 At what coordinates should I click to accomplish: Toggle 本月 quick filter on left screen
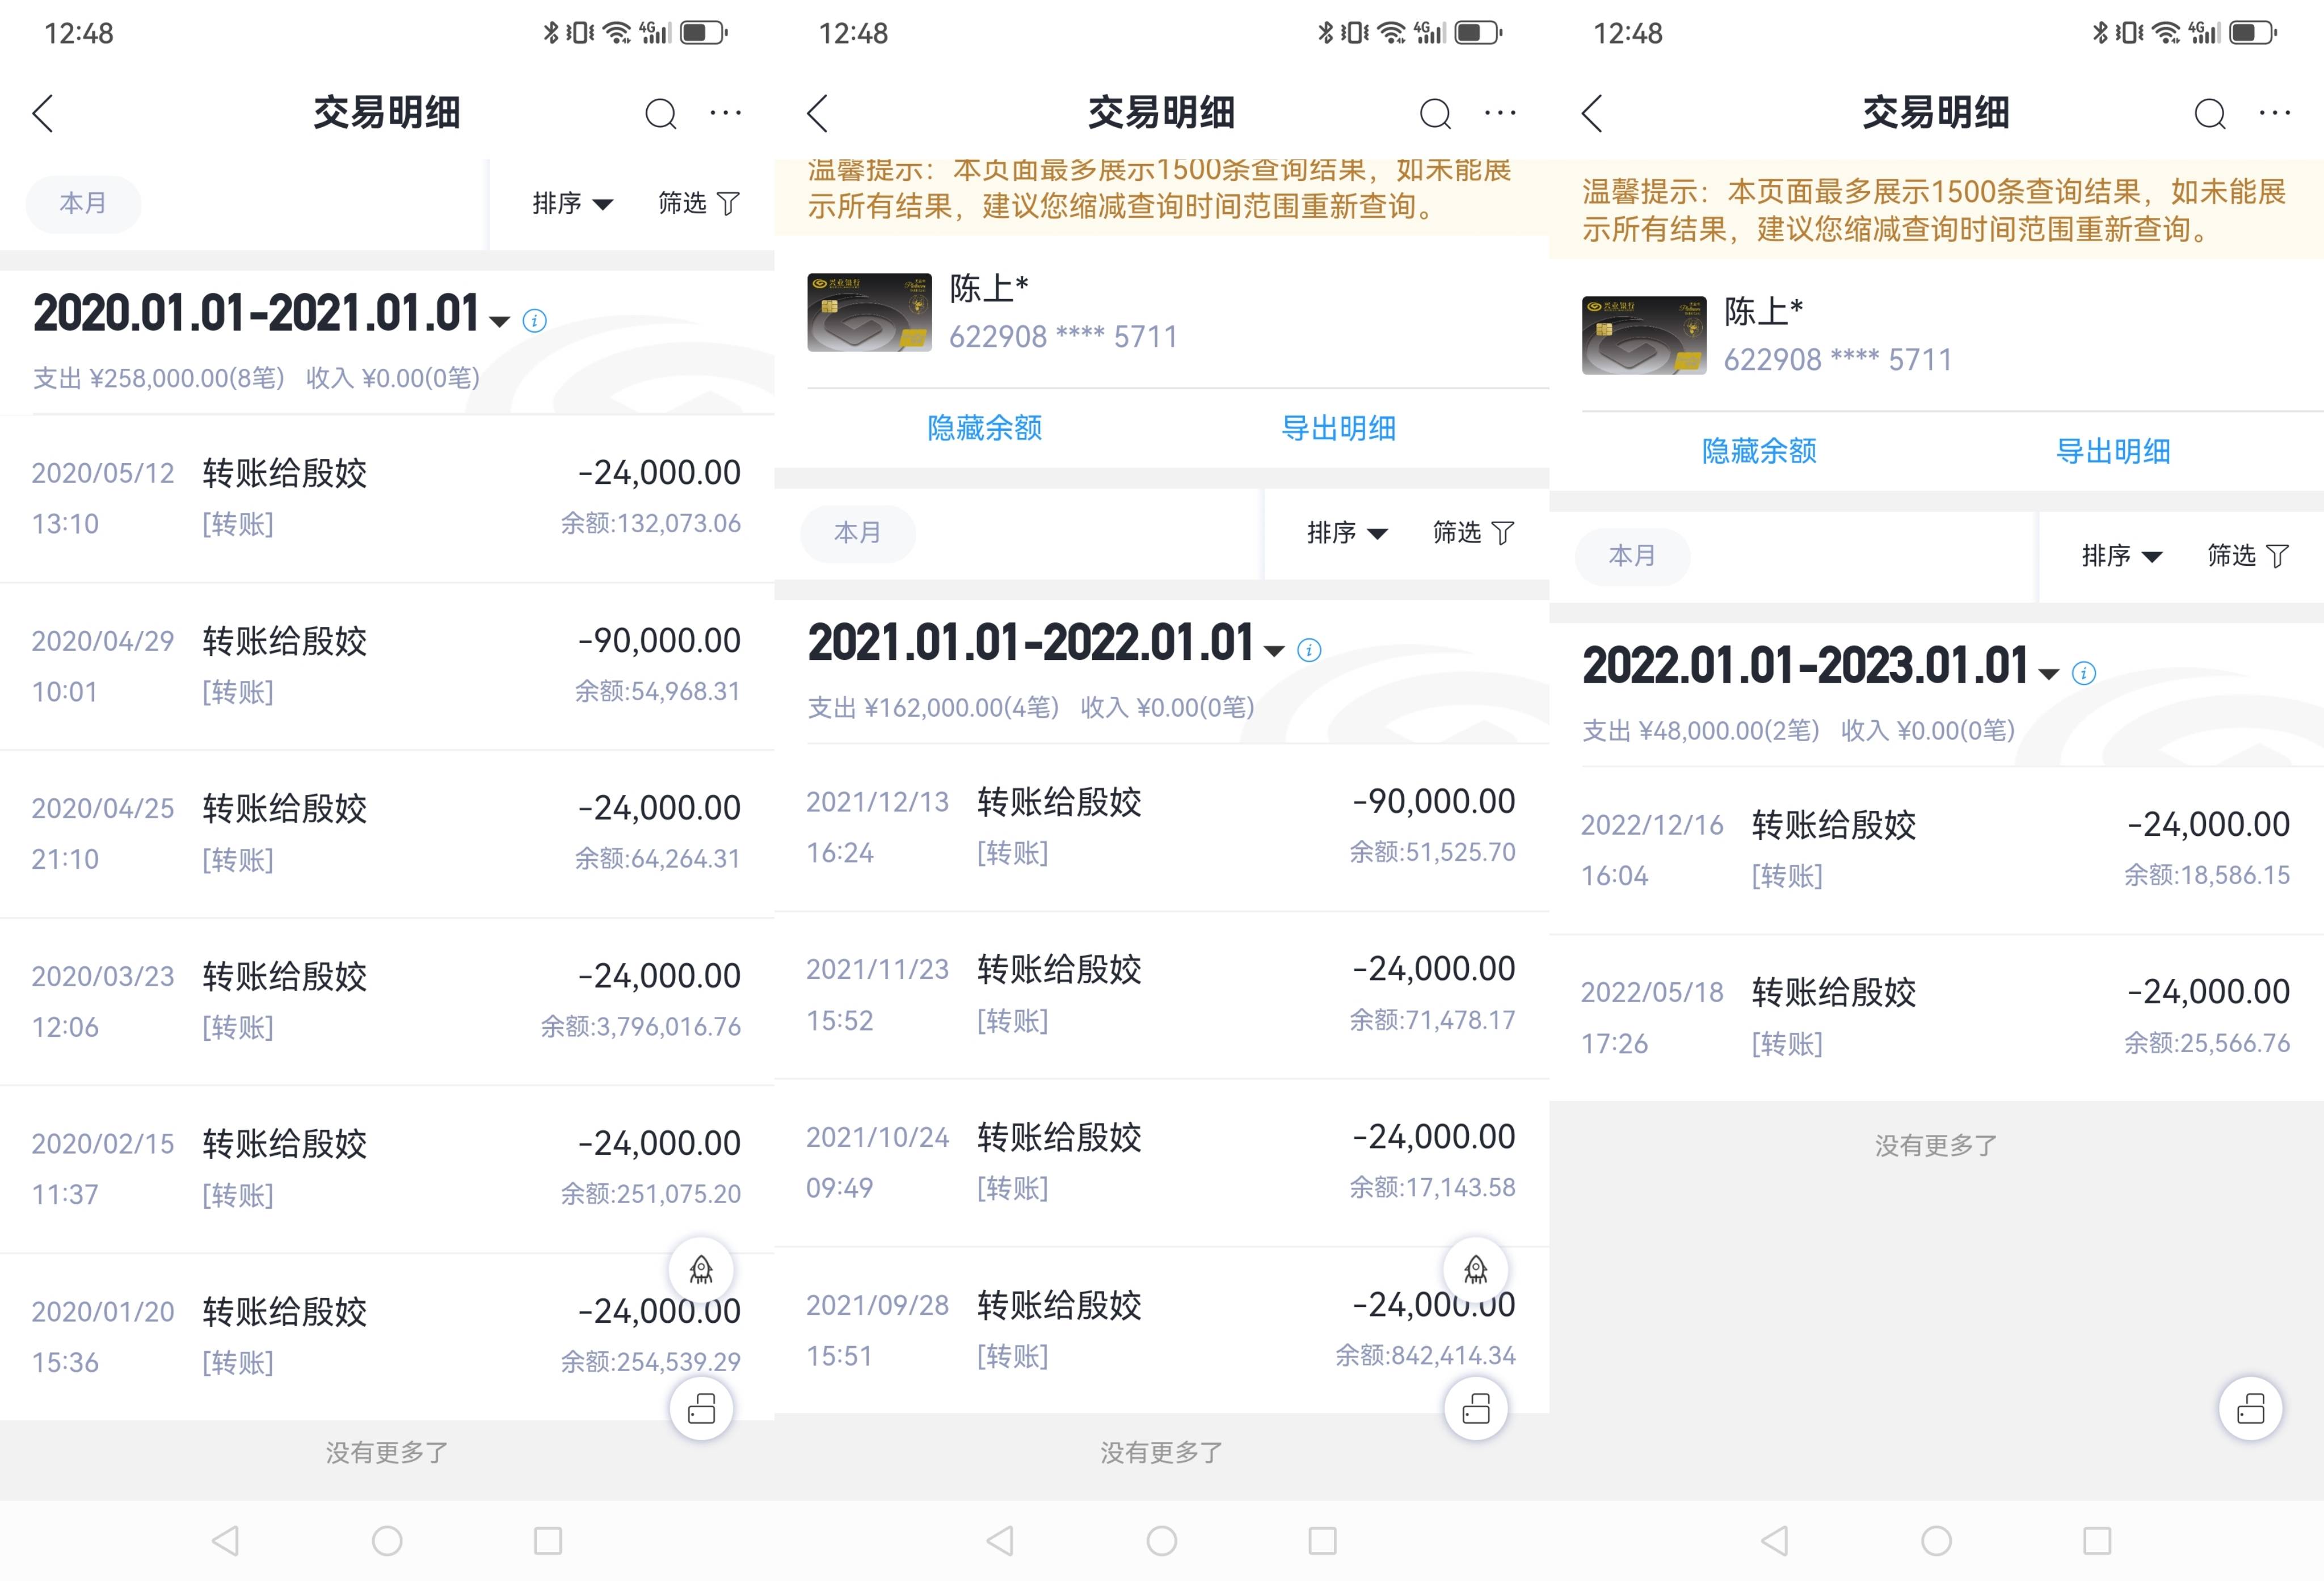83,204
